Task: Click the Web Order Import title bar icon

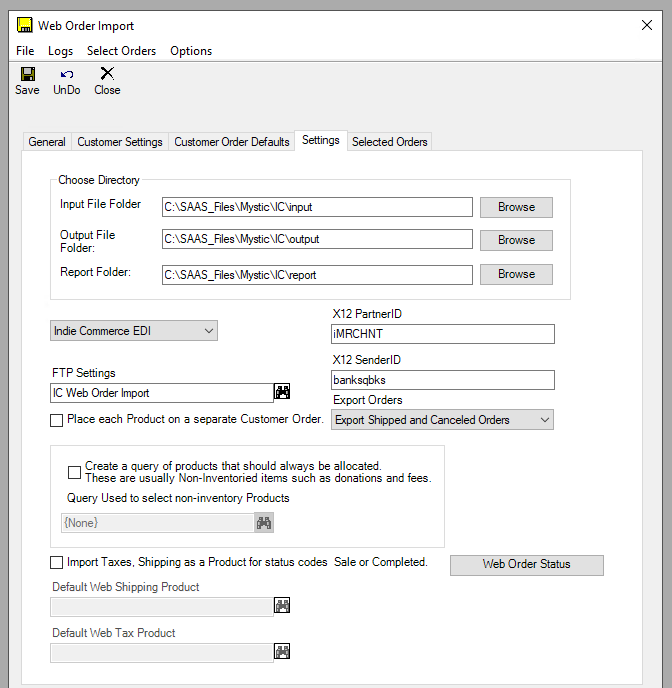Action: click(25, 25)
